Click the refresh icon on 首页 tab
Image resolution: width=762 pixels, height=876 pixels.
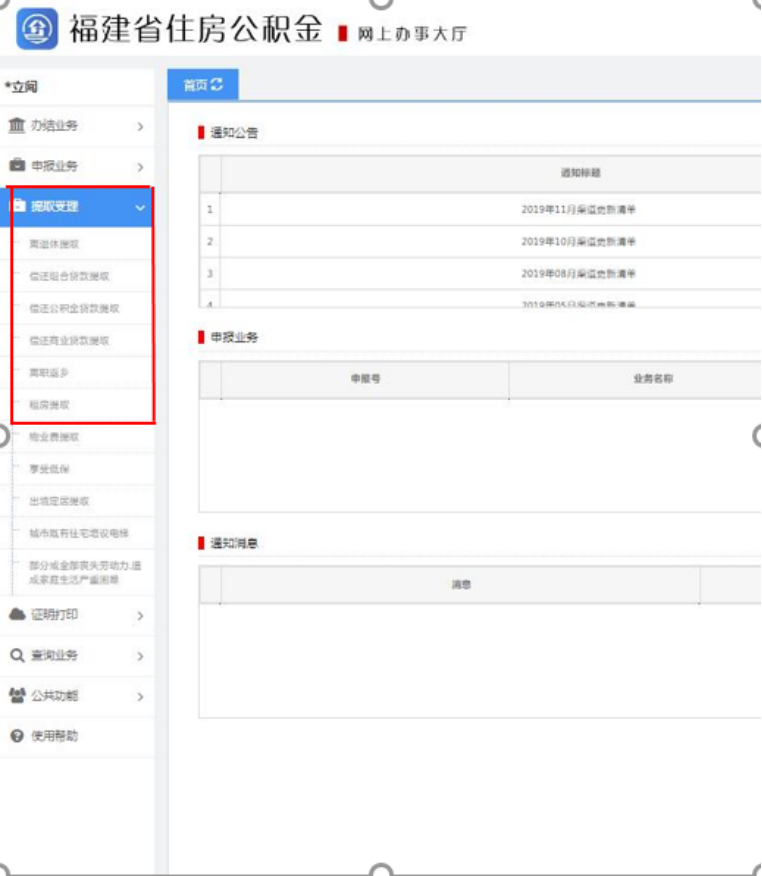[x=217, y=86]
